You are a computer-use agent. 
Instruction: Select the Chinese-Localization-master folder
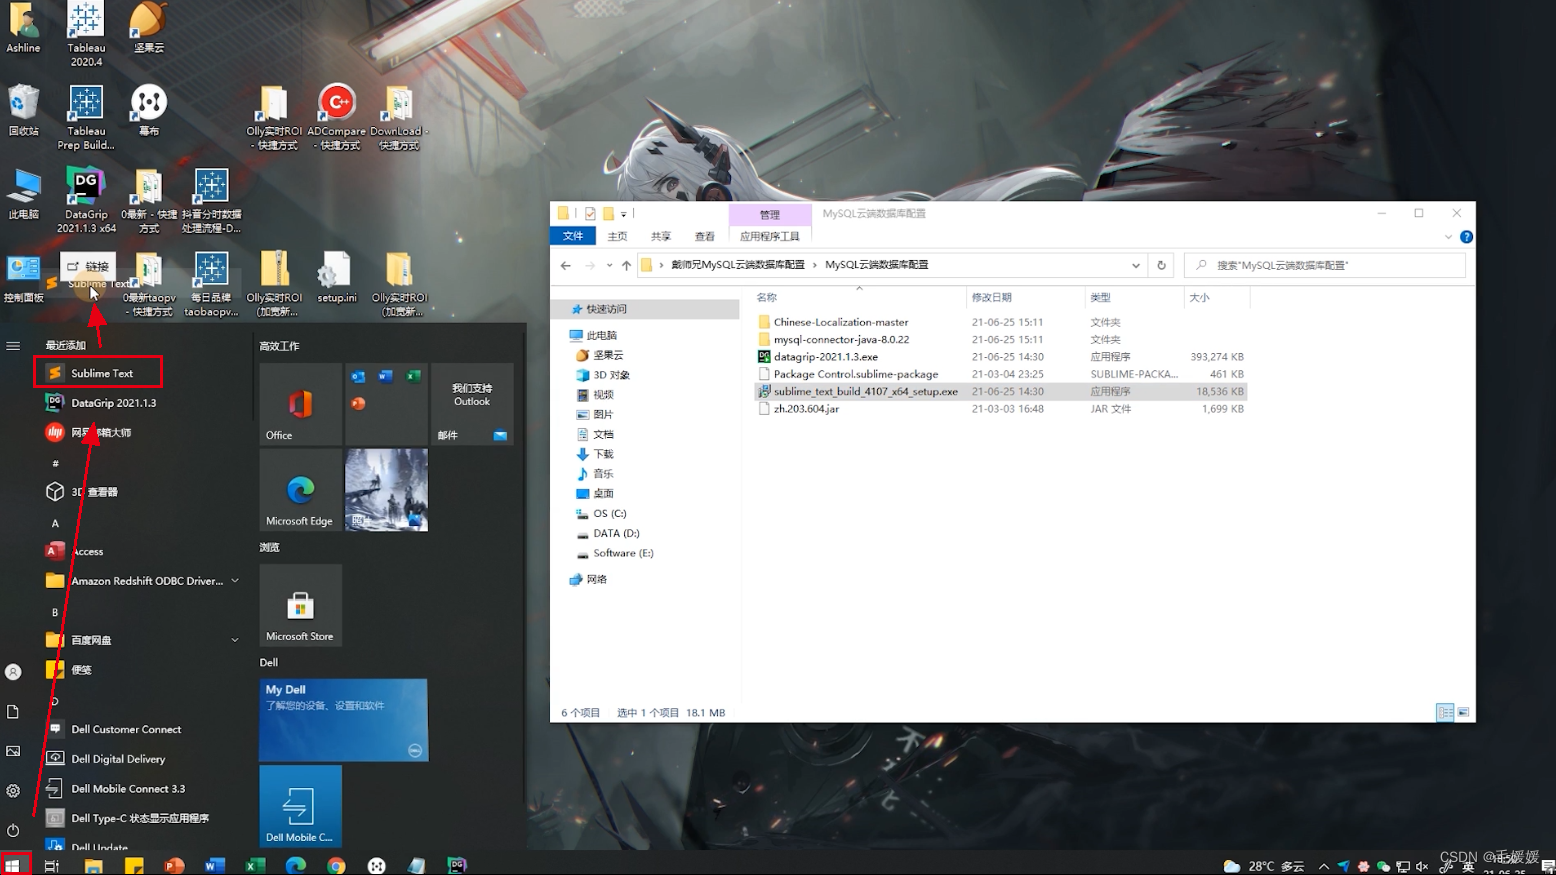pyautogui.click(x=841, y=322)
